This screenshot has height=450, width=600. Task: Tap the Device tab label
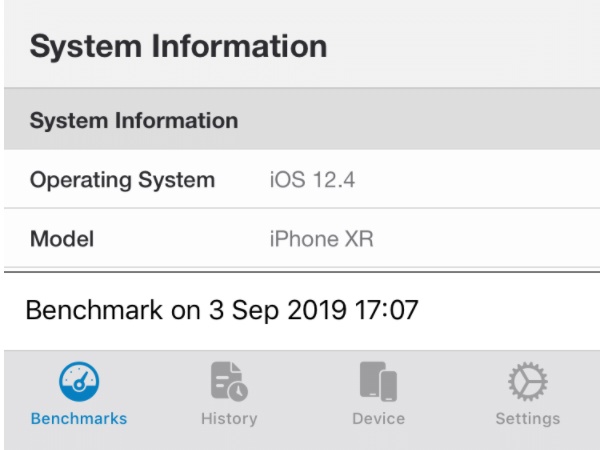point(378,418)
